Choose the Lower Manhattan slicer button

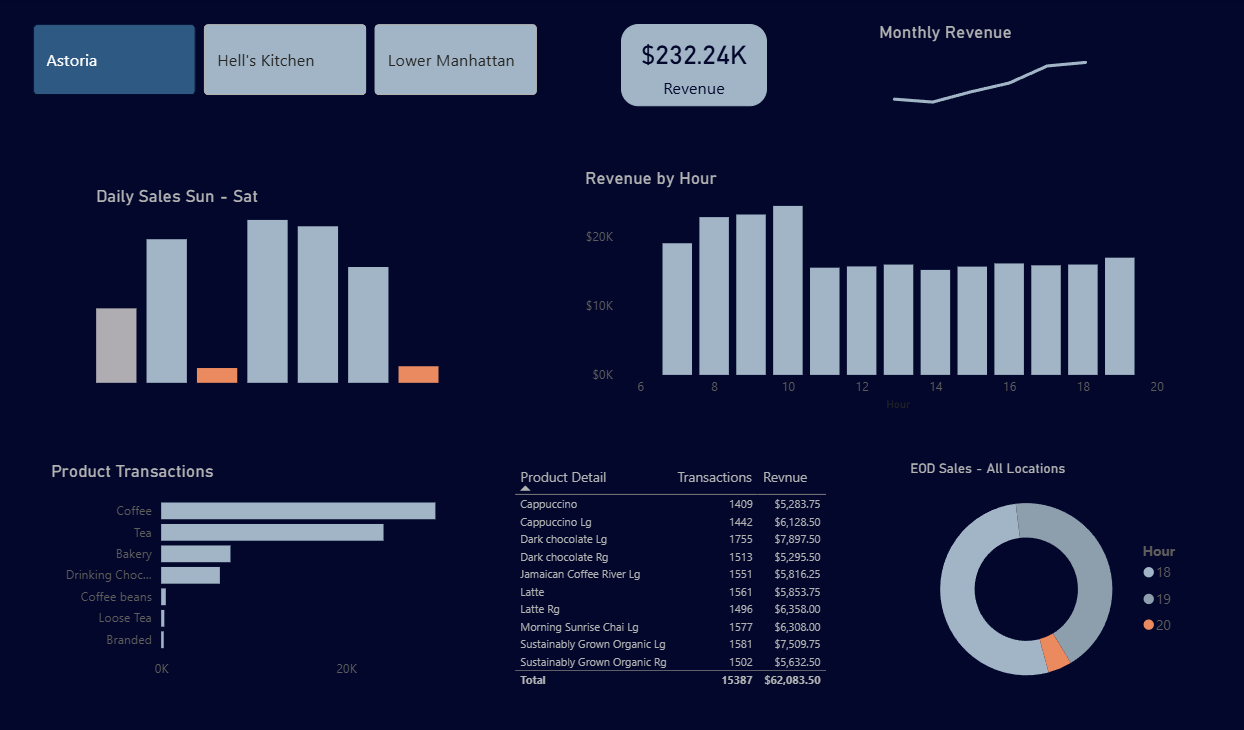(x=455, y=60)
